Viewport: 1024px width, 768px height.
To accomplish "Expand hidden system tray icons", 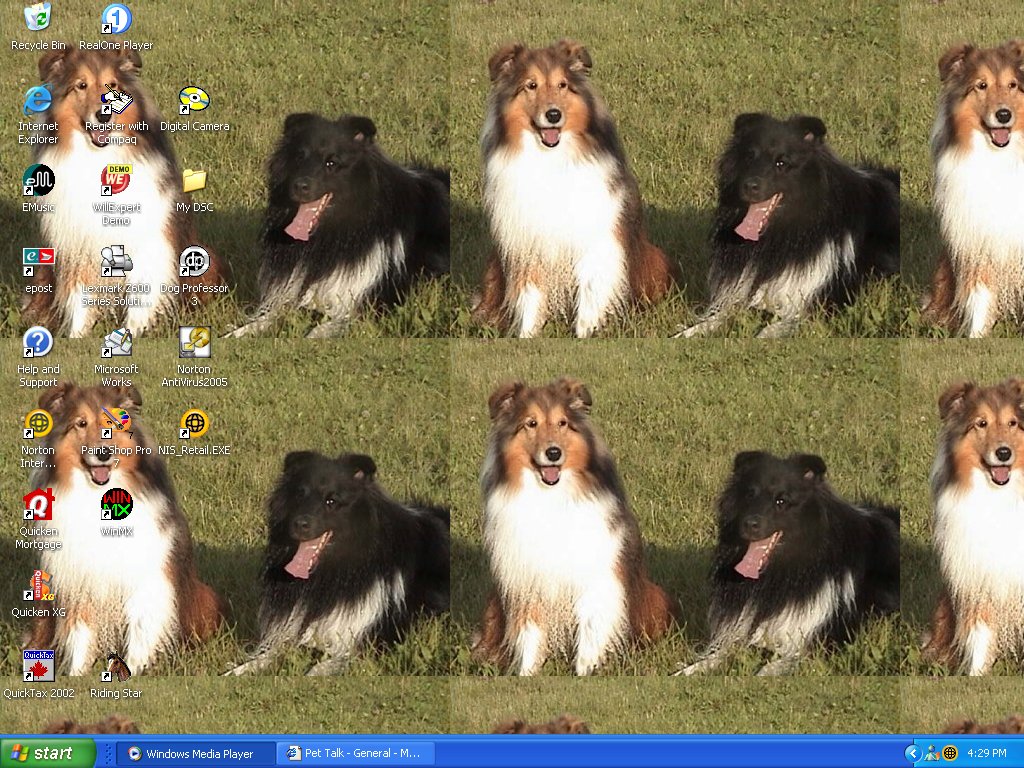I will coord(913,754).
